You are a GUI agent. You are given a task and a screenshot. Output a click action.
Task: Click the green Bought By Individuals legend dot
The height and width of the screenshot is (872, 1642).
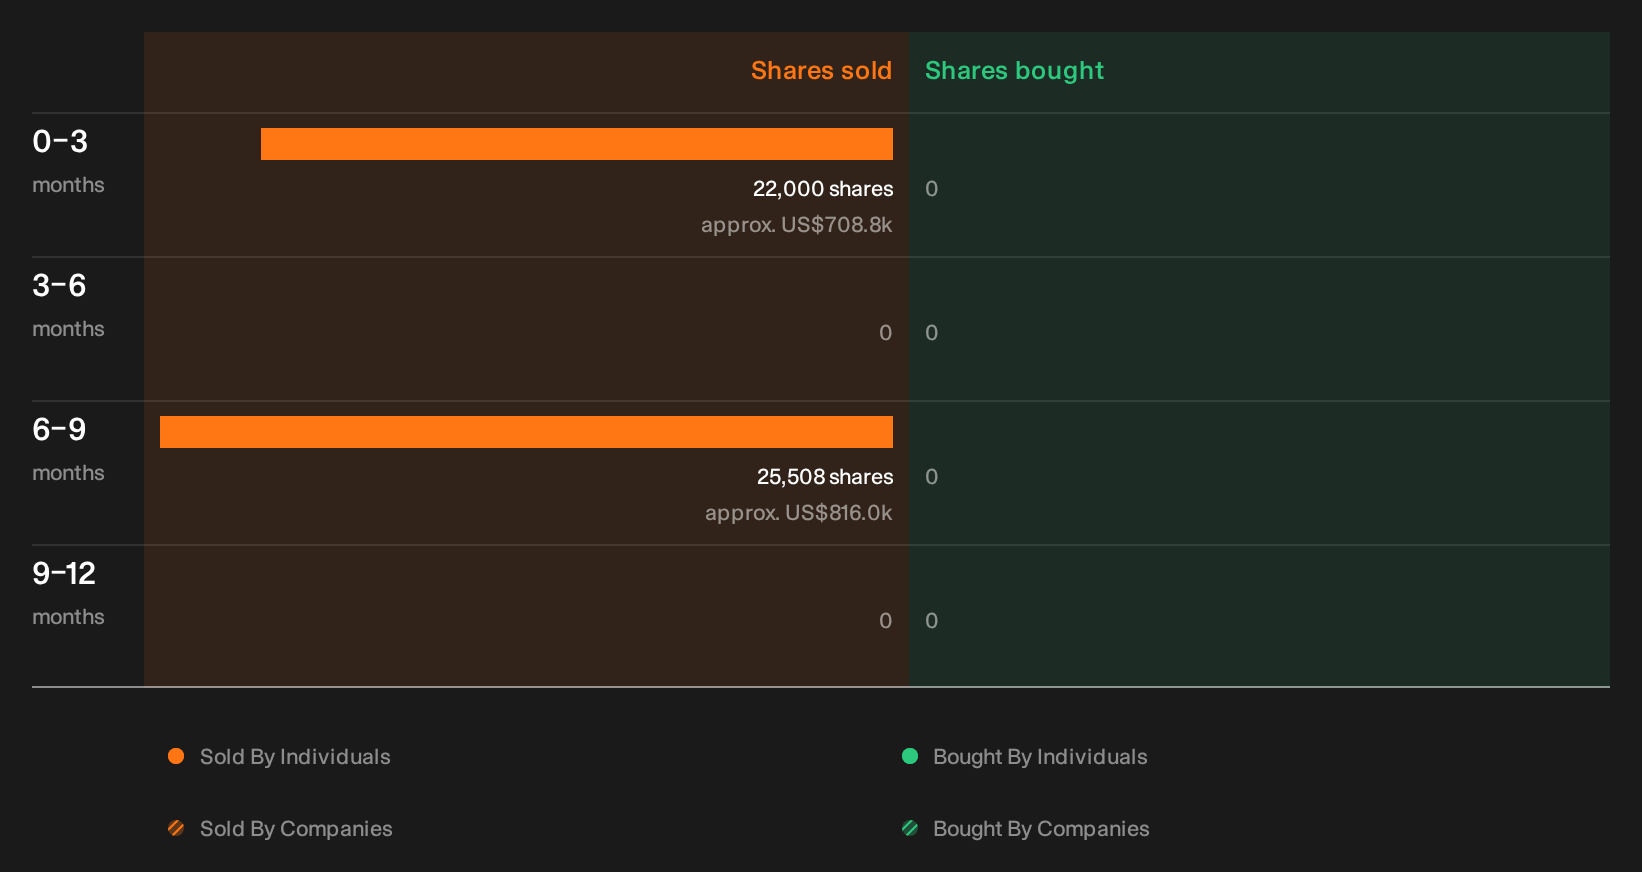[910, 756]
